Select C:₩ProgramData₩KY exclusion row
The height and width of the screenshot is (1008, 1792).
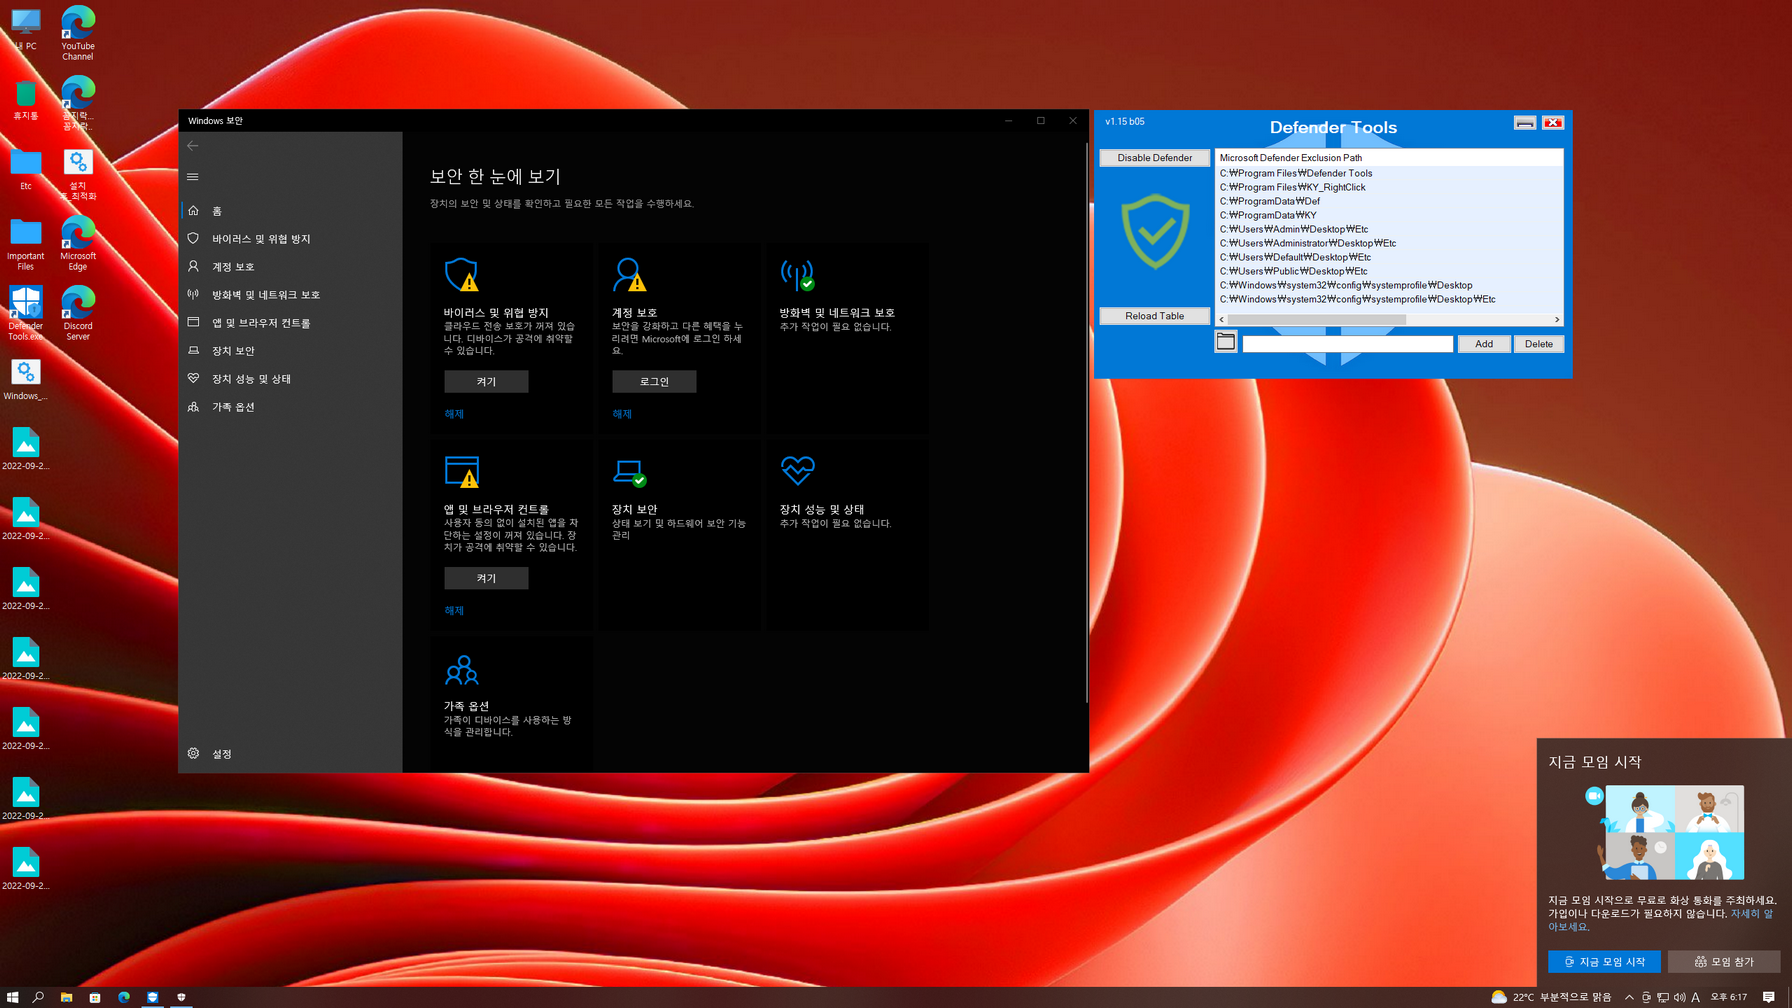[x=1389, y=215]
